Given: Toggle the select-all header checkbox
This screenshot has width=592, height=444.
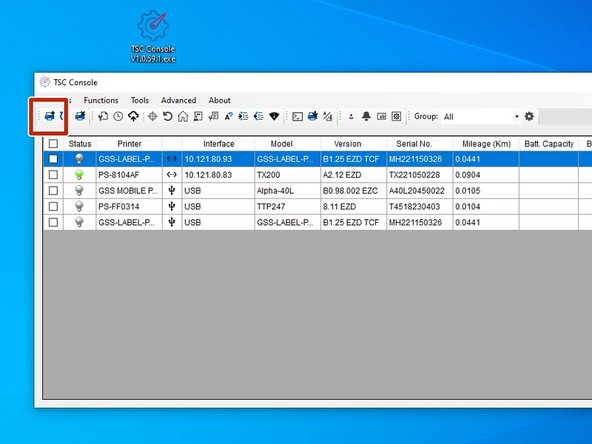Looking at the screenshot, I should point(53,143).
